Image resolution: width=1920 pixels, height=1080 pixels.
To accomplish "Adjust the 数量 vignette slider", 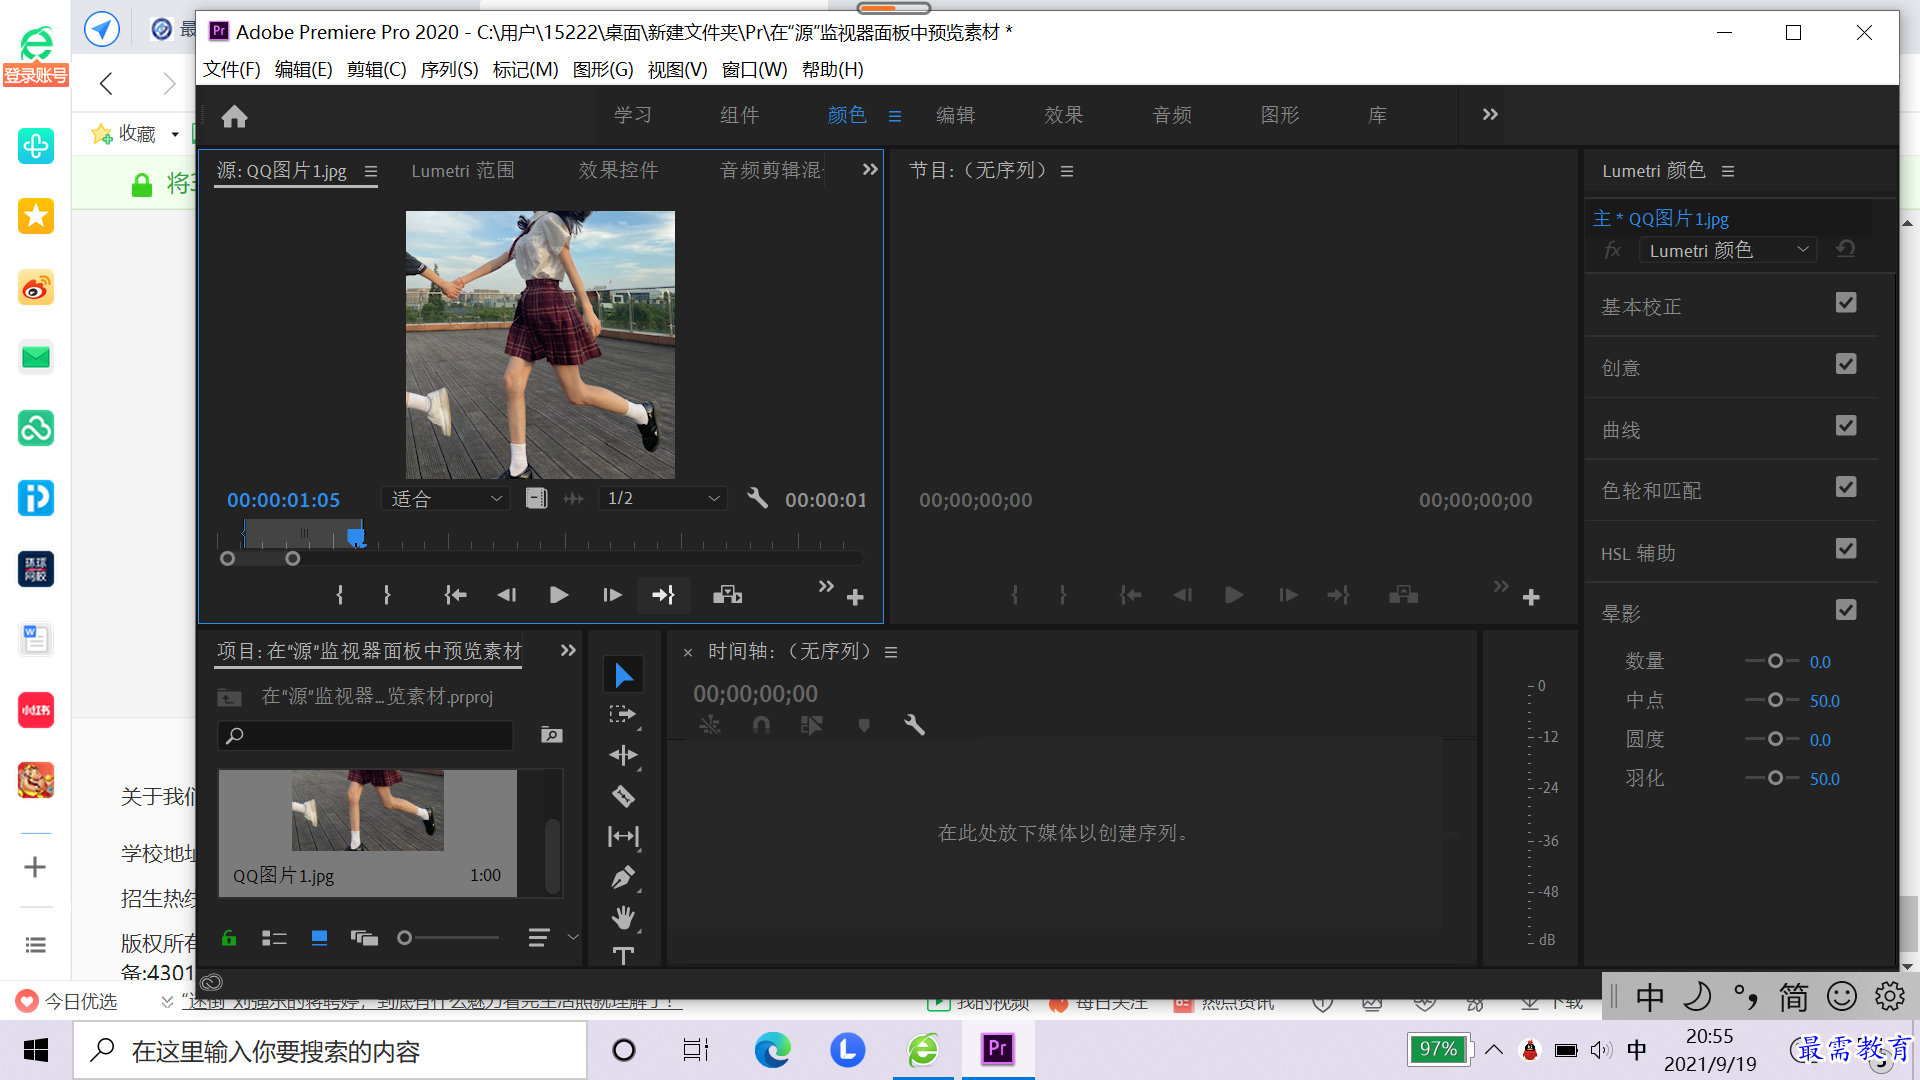I will (x=1775, y=661).
